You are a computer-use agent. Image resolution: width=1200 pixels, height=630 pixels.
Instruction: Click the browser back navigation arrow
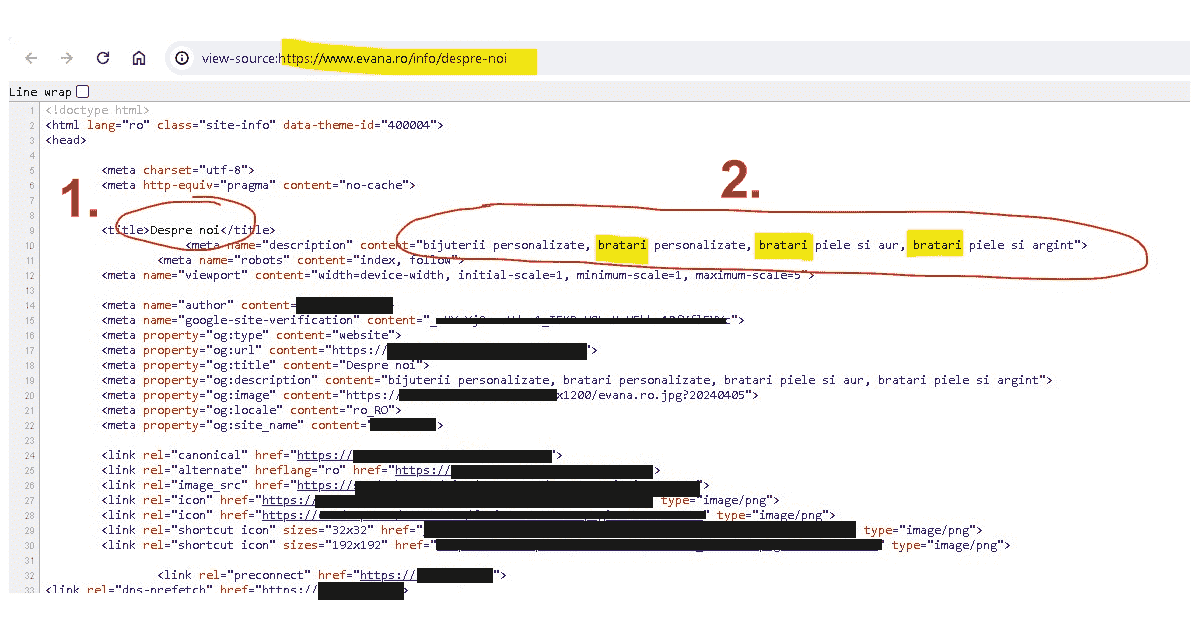pyautogui.click(x=31, y=58)
